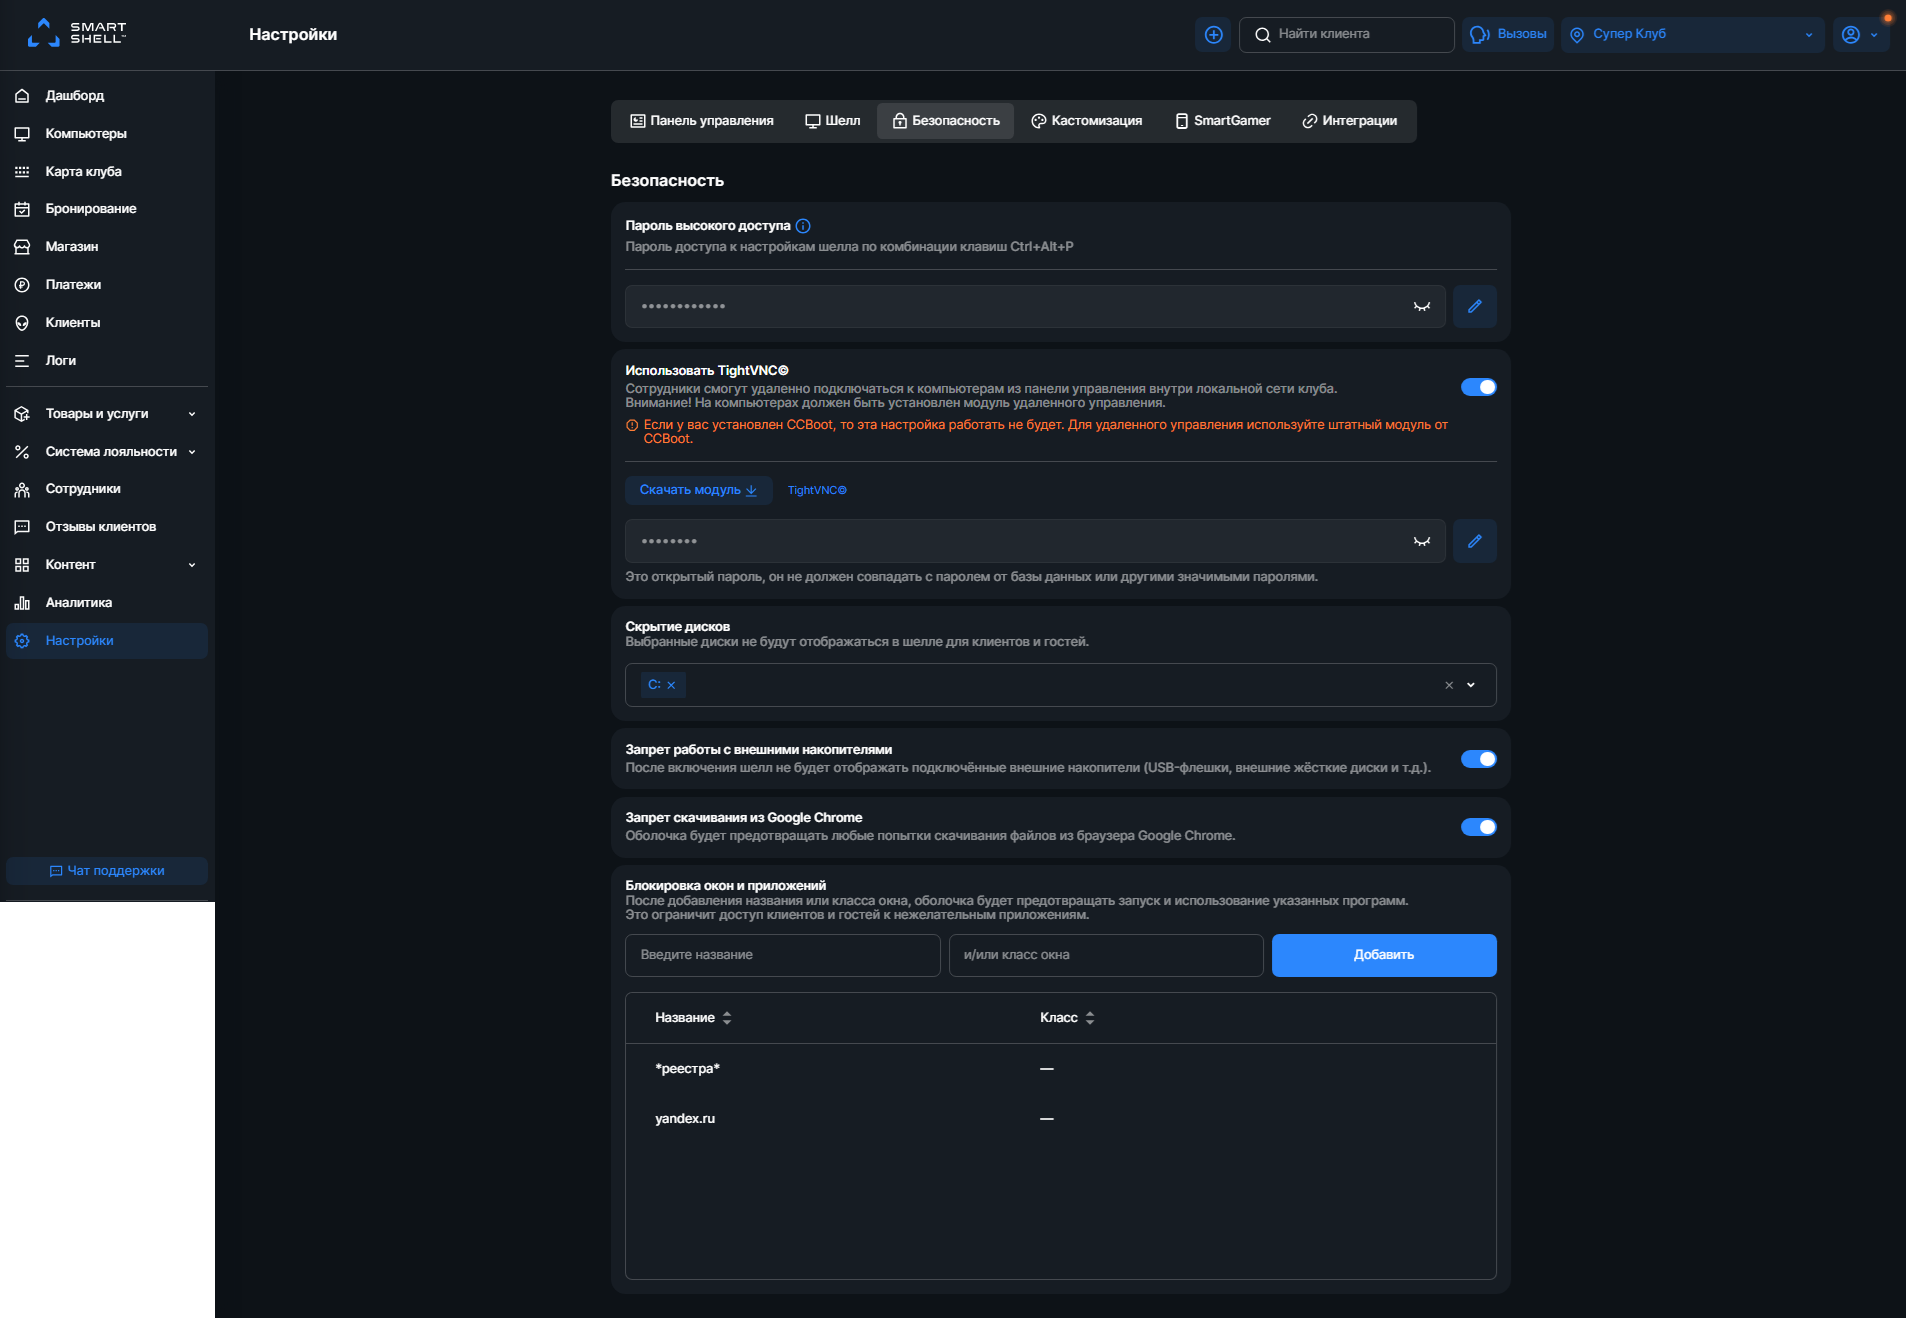Open the TightVNC© link
The image size is (1906, 1318).
pyautogui.click(x=817, y=490)
